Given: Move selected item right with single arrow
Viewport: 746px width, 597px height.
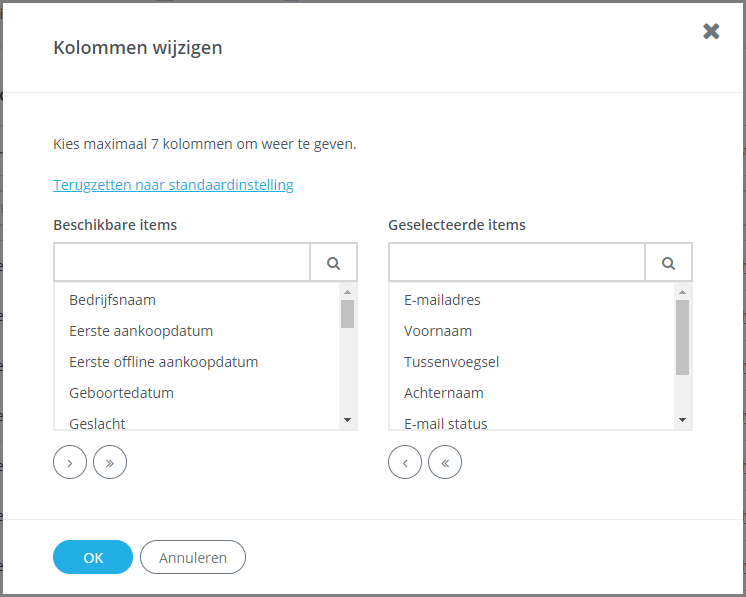Looking at the screenshot, I should click(x=70, y=462).
